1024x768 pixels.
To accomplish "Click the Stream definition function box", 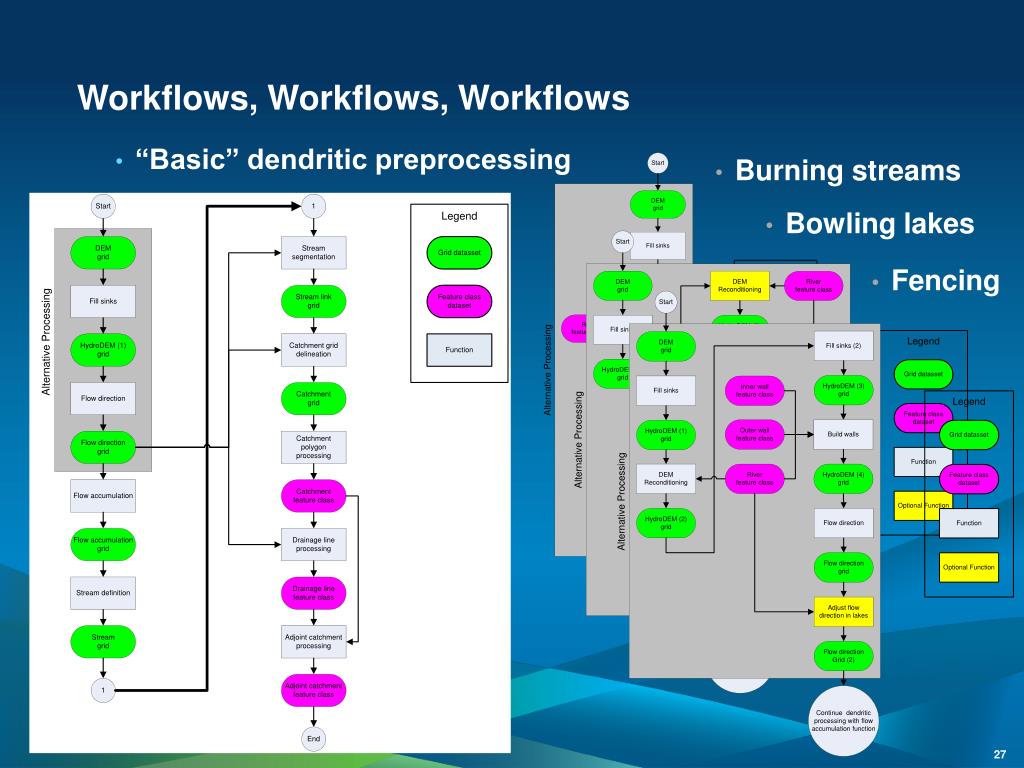I will [103, 593].
